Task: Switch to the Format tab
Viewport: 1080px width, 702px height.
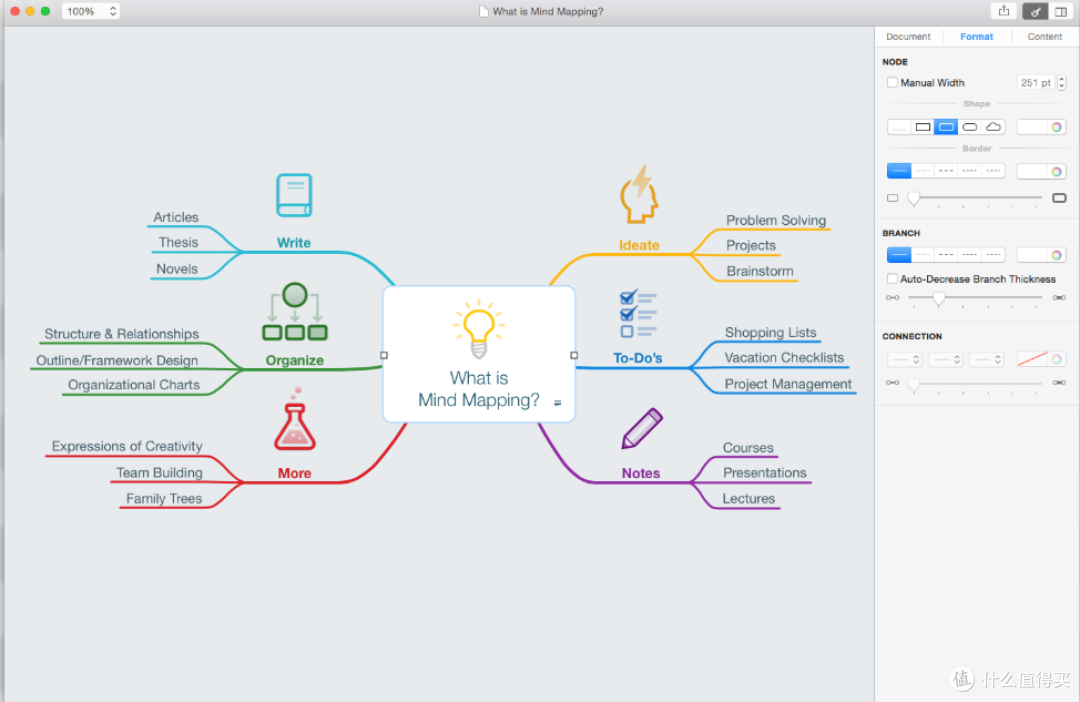Action: pos(977,37)
